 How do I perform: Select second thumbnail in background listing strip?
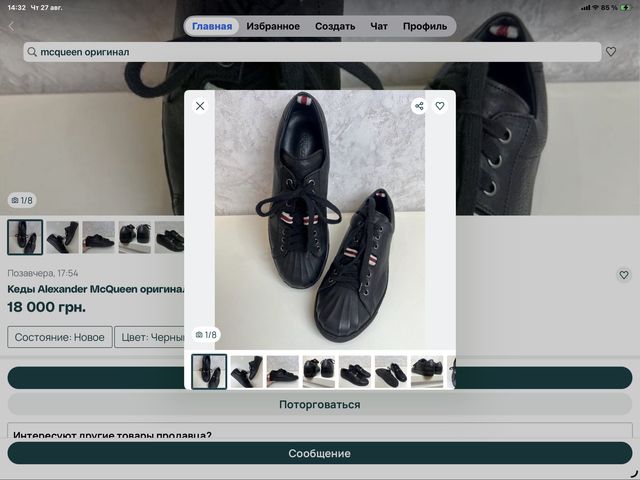click(62, 237)
